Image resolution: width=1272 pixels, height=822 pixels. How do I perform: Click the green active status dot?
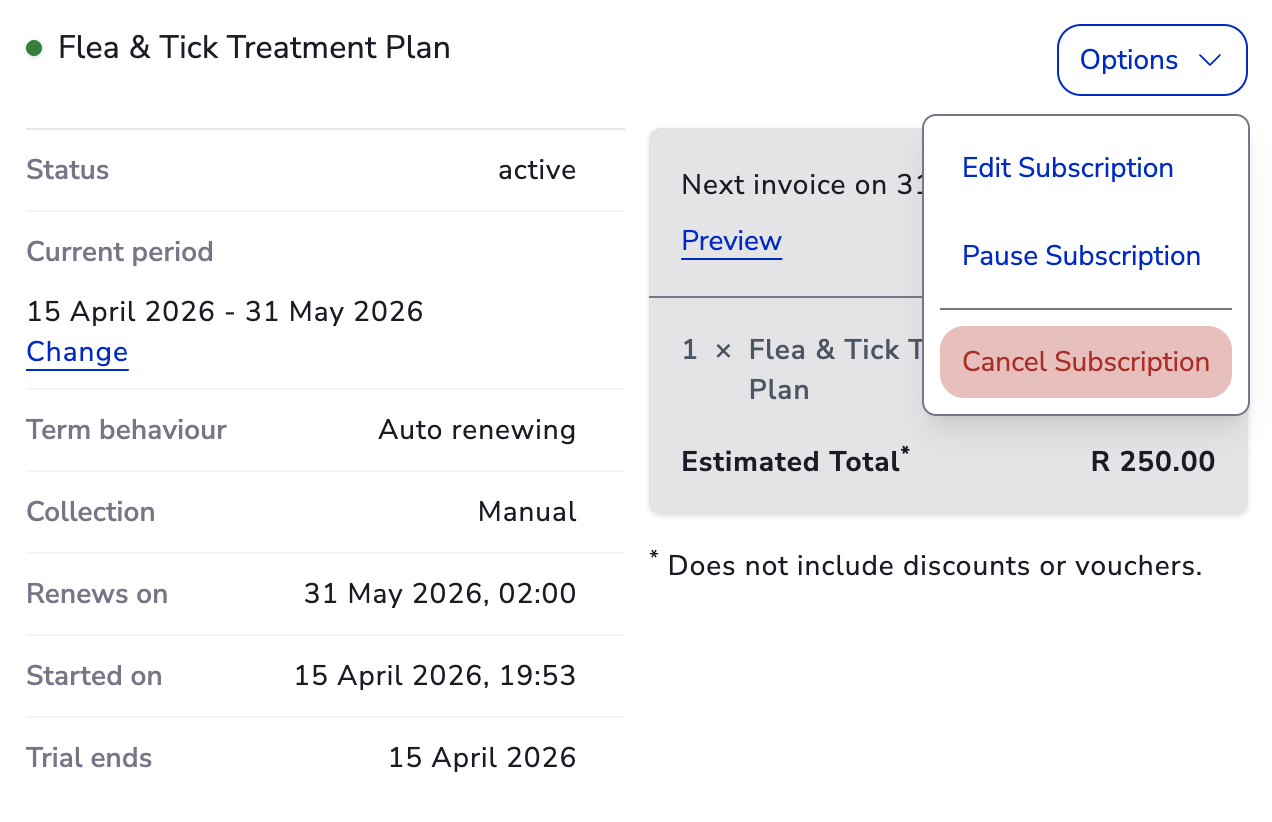tap(34, 48)
